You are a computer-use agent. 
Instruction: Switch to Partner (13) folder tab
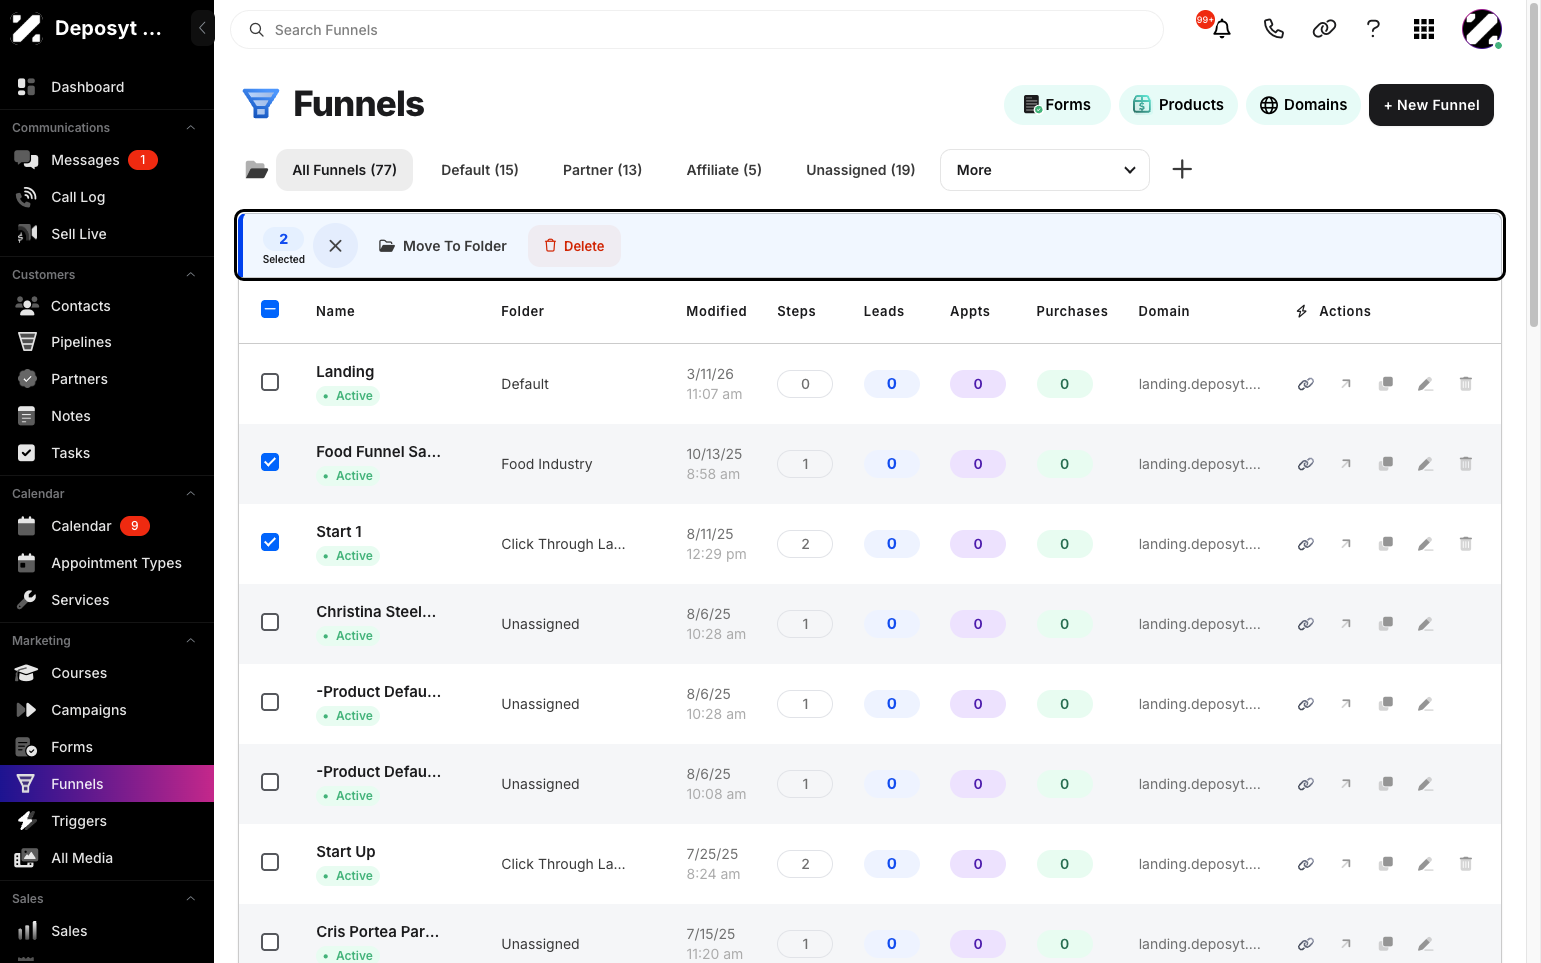(x=602, y=170)
